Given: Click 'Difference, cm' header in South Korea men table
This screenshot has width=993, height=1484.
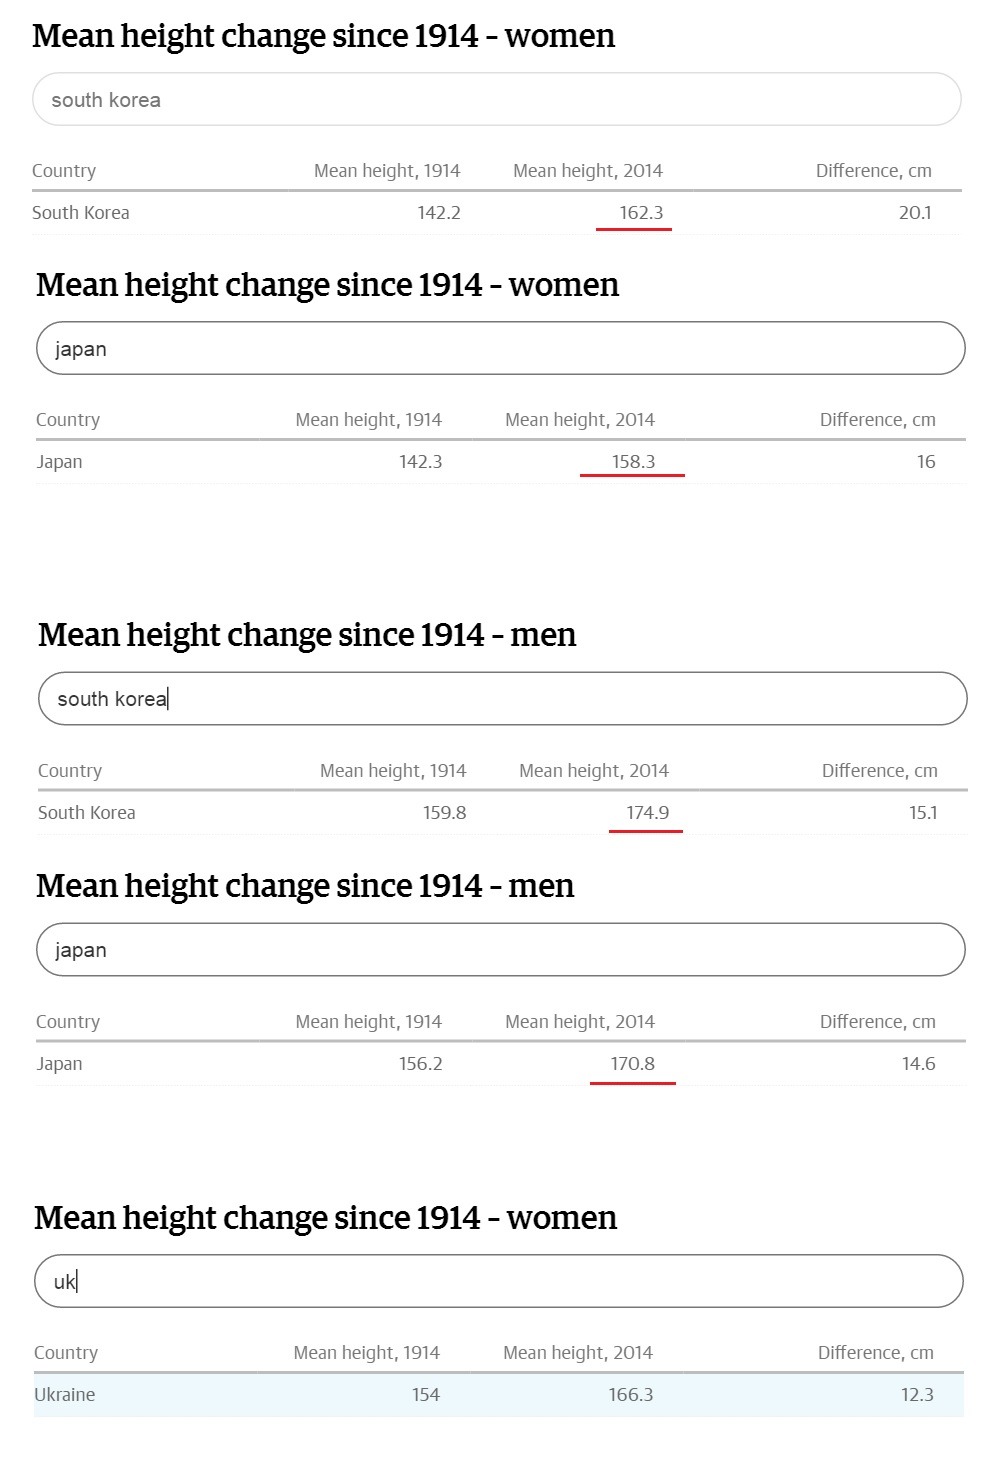Looking at the screenshot, I should point(880,770).
